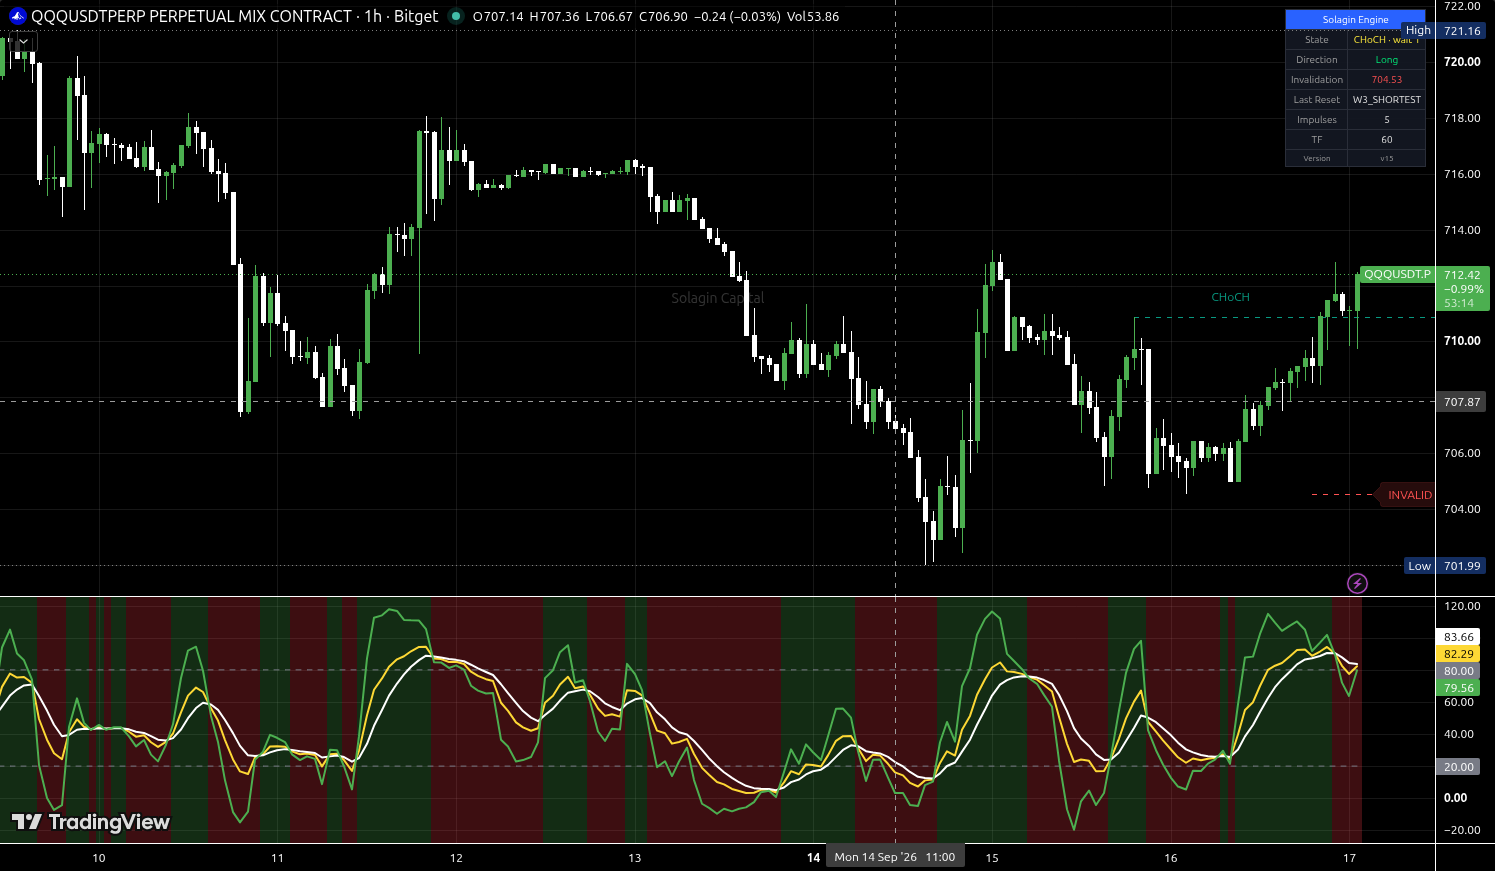Click the gray 80.00 level tag
The image size is (1495, 871).
pos(1459,671)
